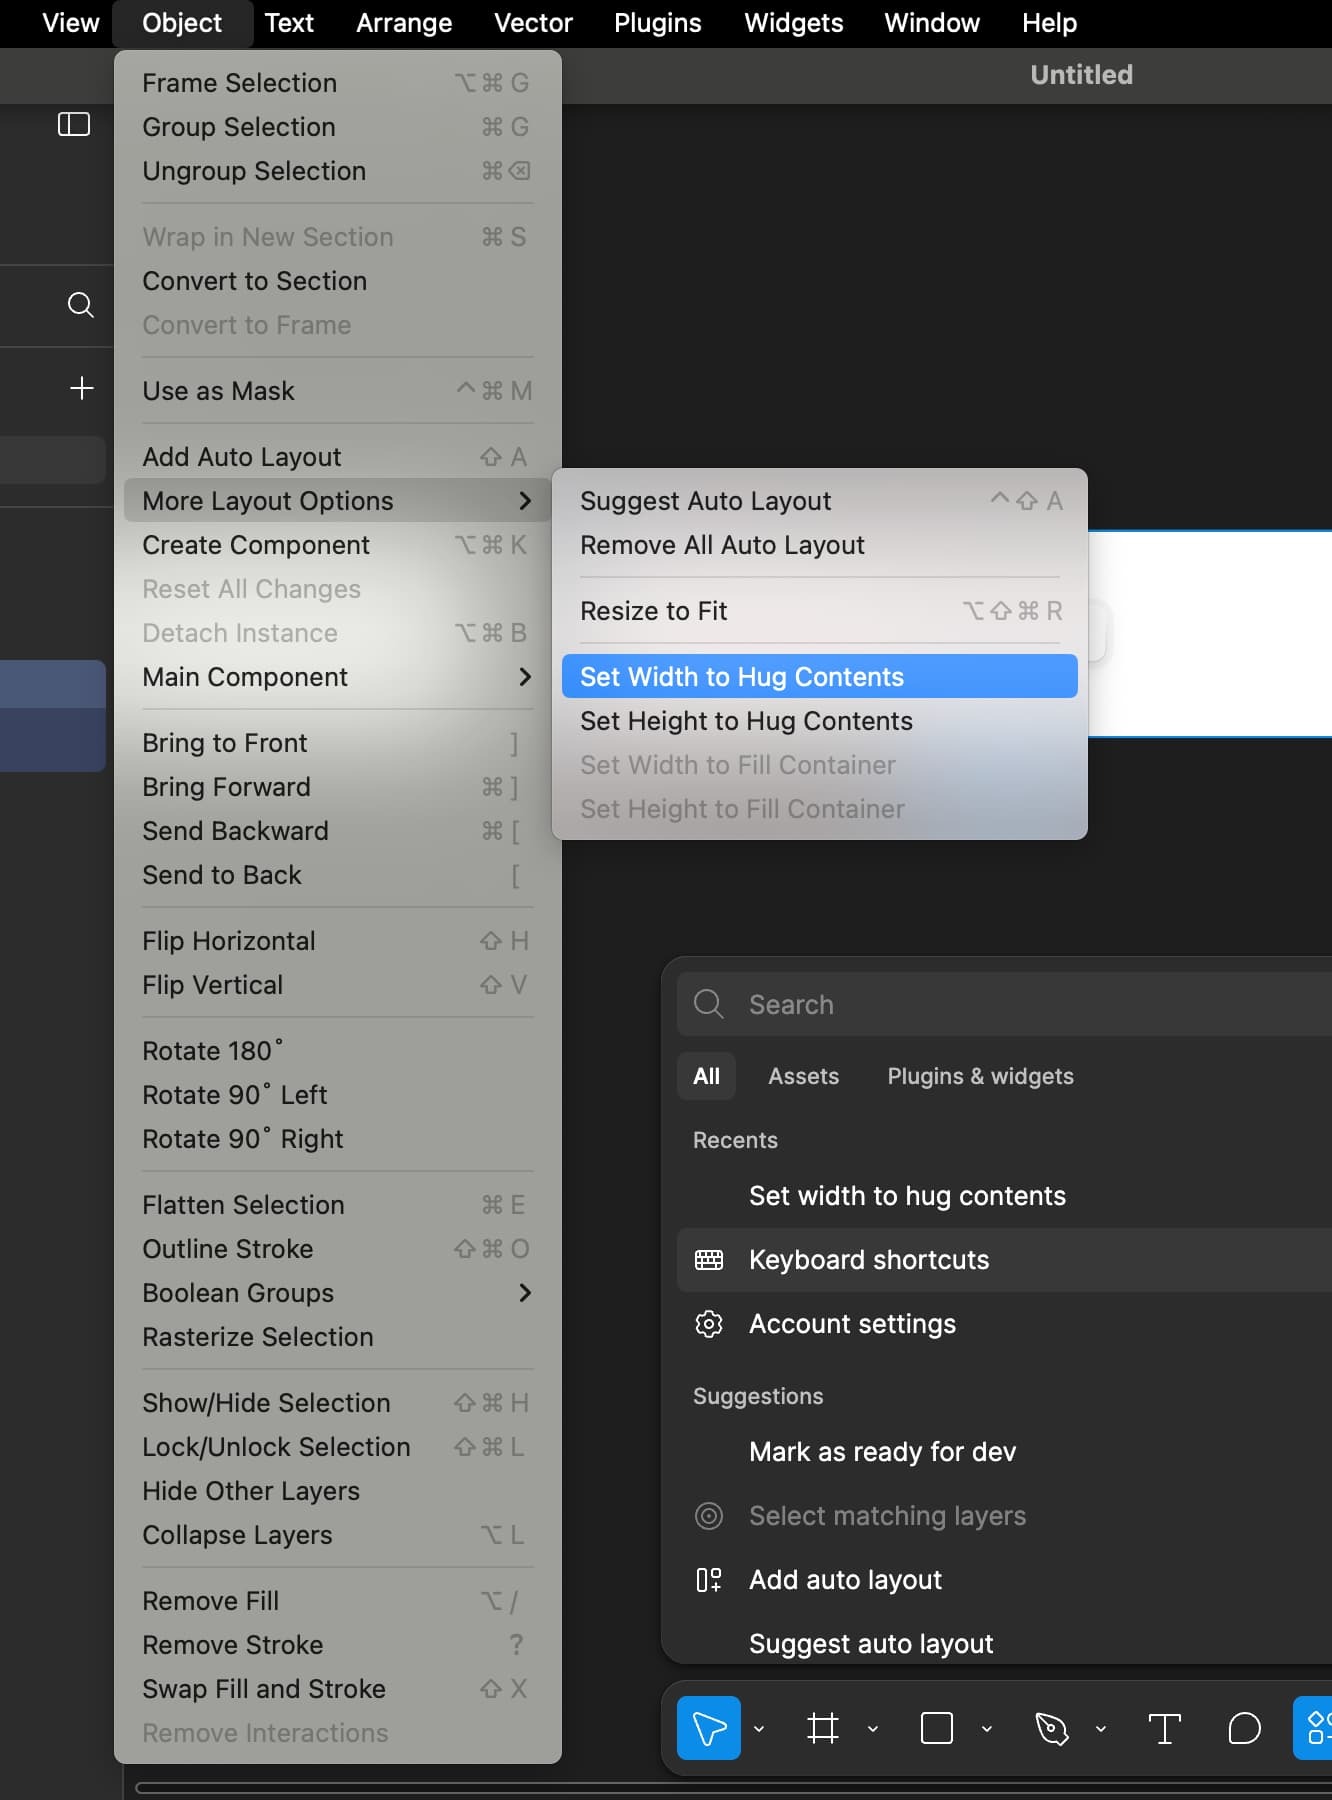Image resolution: width=1332 pixels, height=1800 pixels.
Task: Expand the Move tool dropdown arrow
Action: [759, 1728]
